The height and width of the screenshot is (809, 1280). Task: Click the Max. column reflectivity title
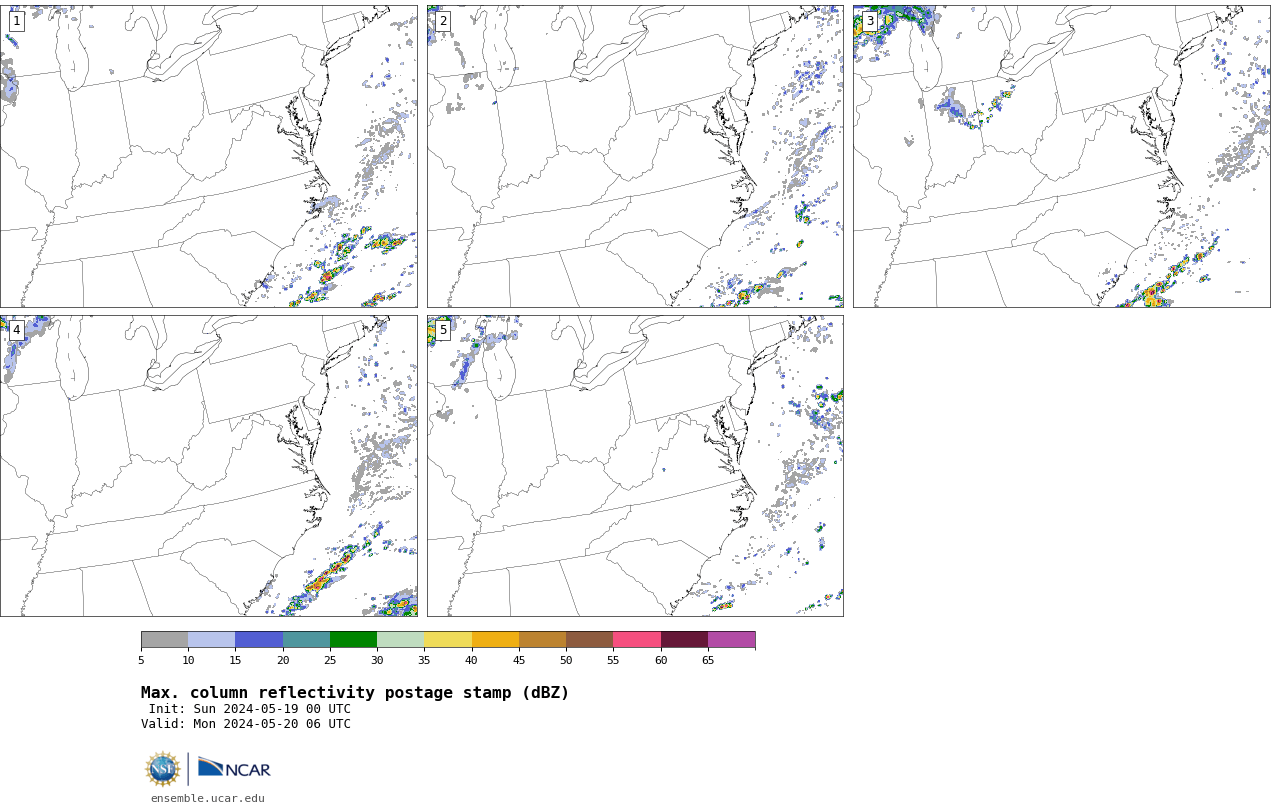[x=355, y=693]
